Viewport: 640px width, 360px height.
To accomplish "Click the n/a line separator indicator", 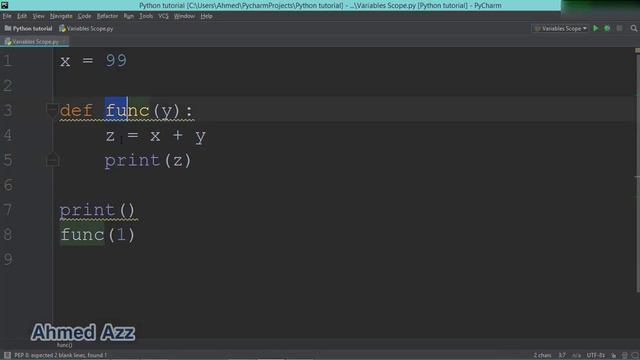I will pos(576,356).
